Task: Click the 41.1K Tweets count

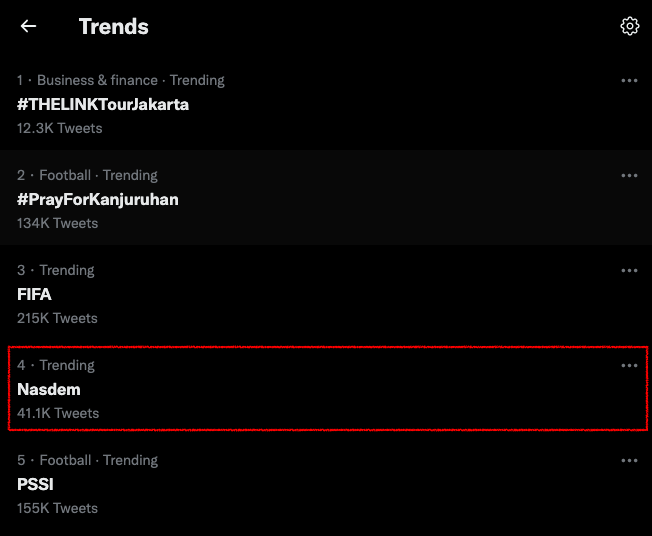Action: point(58,413)
